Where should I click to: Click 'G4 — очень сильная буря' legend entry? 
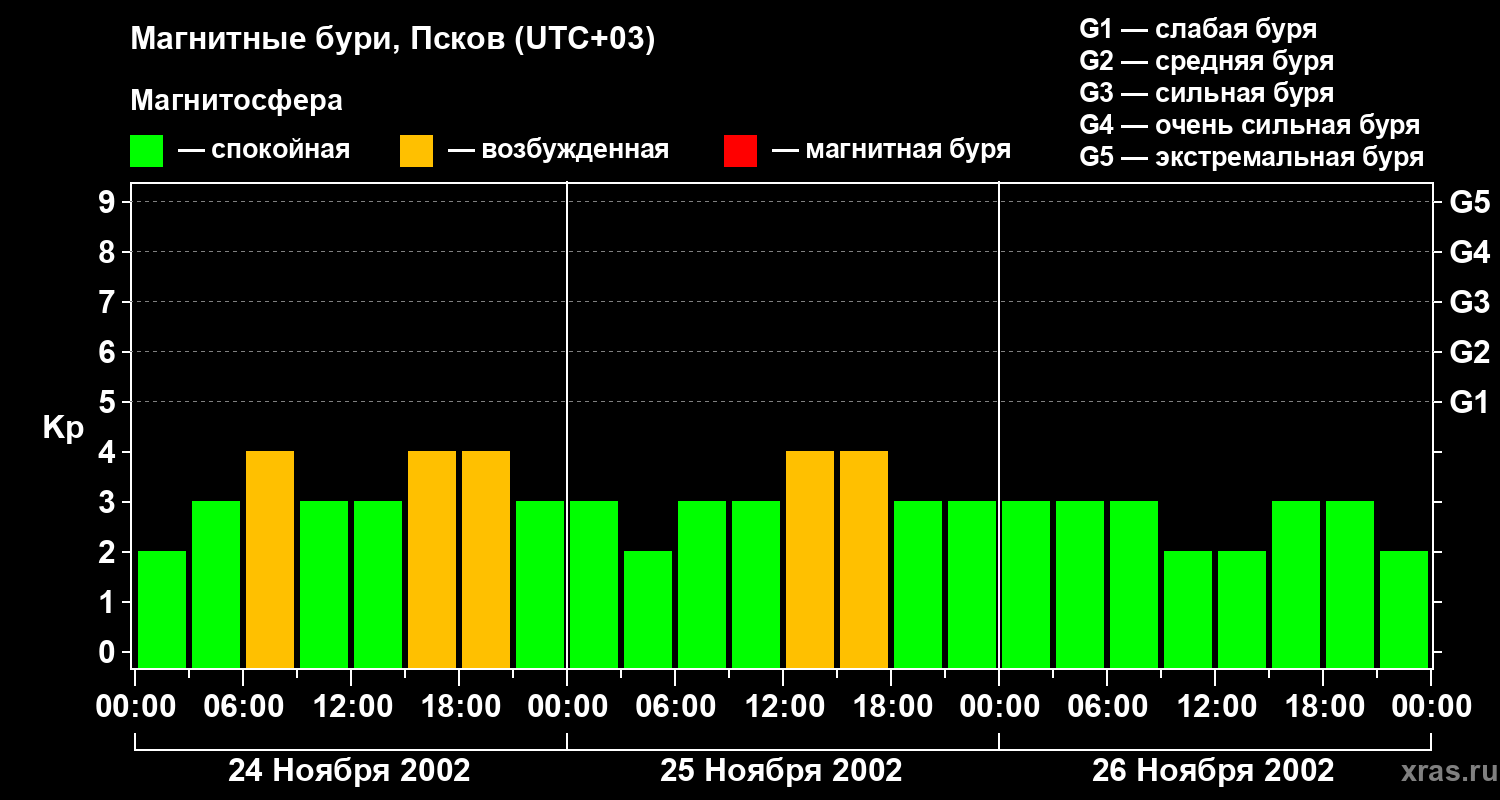(1249, 125)
